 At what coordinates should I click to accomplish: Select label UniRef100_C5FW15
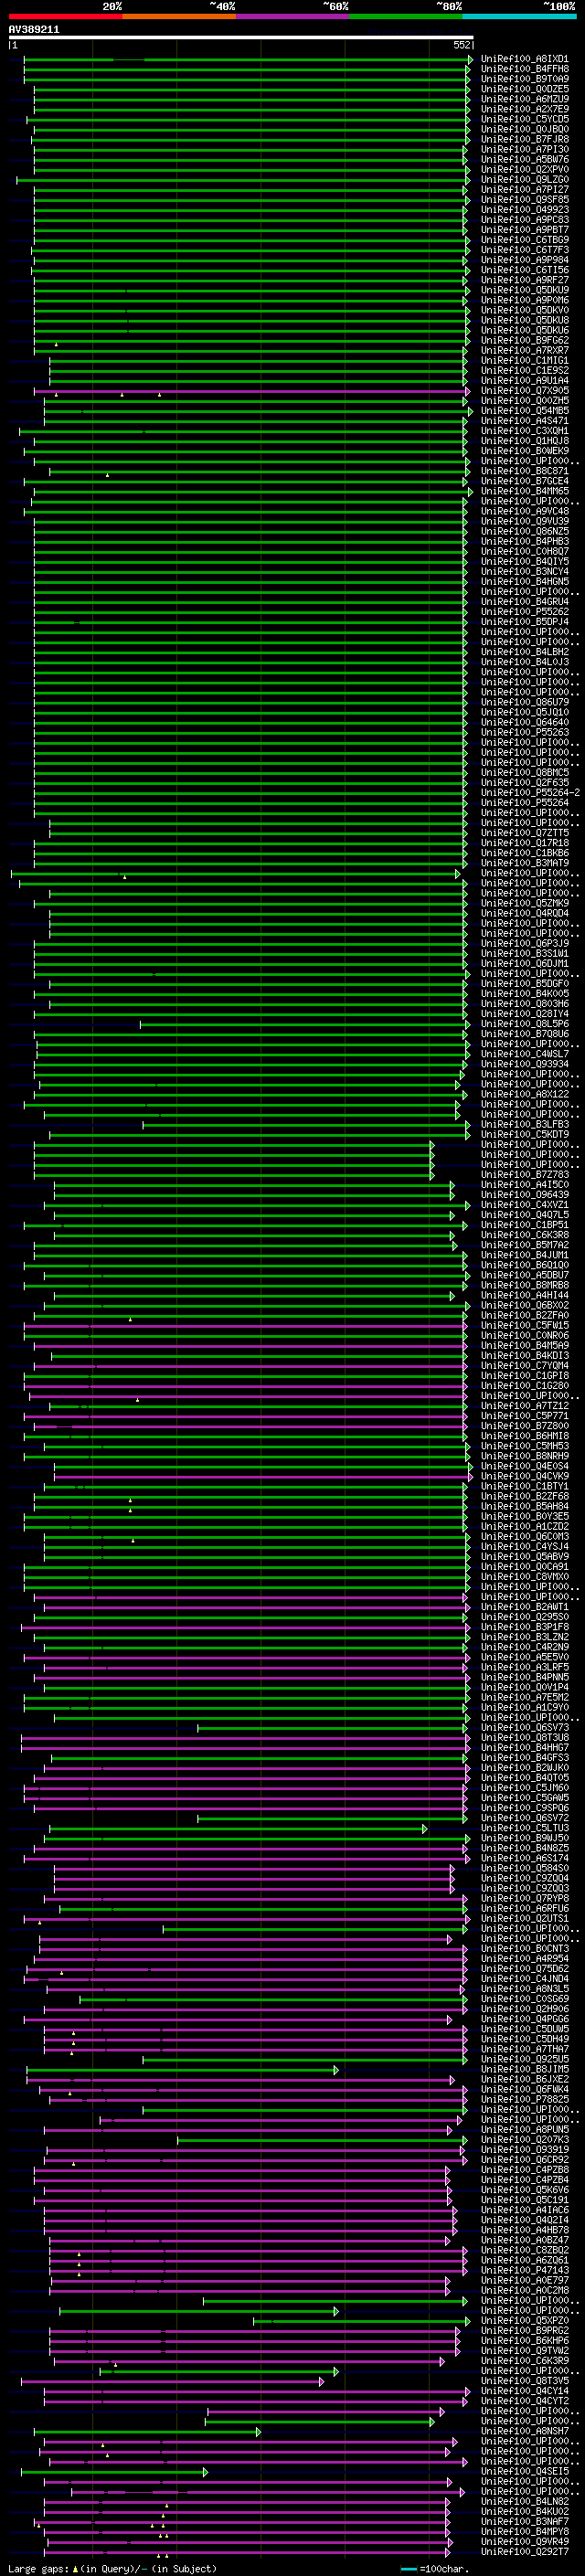coord(524,1325)
